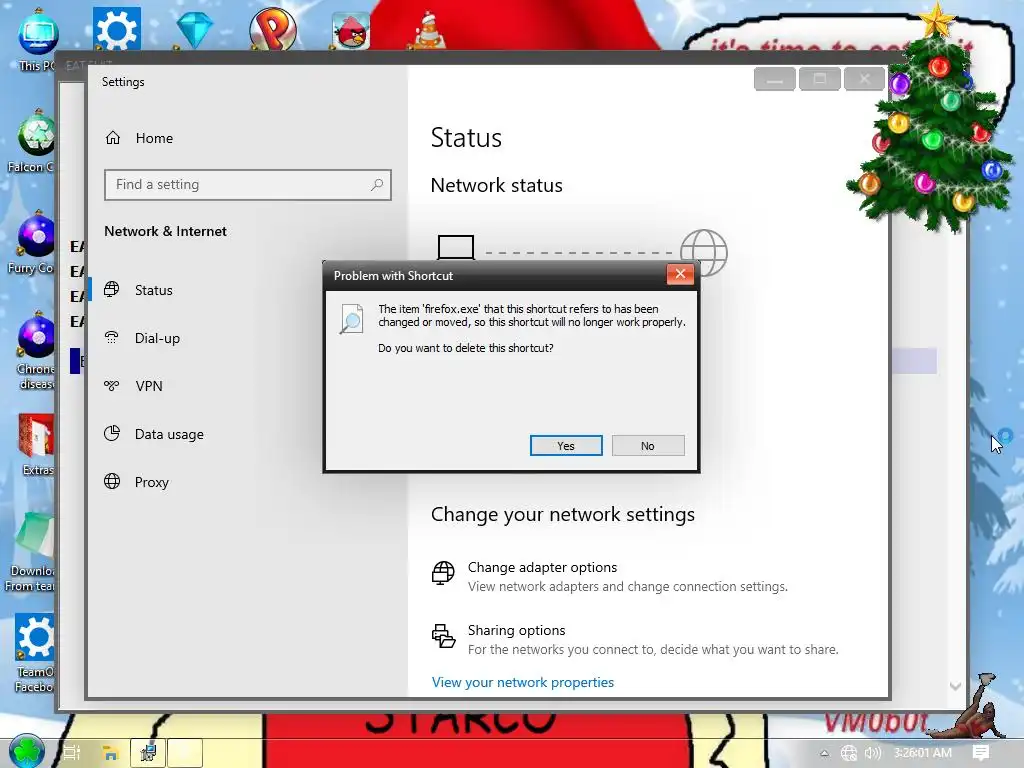
Task: Open the blue gear desktop shortcut at top
Action: 116,29
